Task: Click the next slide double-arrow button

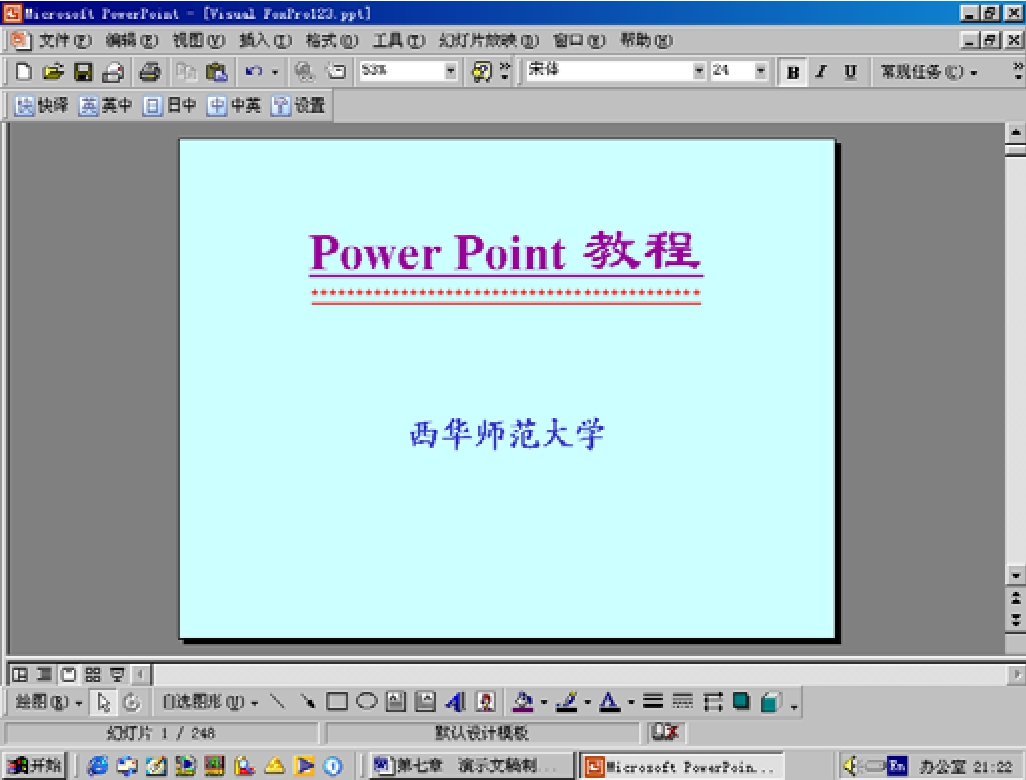Action: (1016, 620)
